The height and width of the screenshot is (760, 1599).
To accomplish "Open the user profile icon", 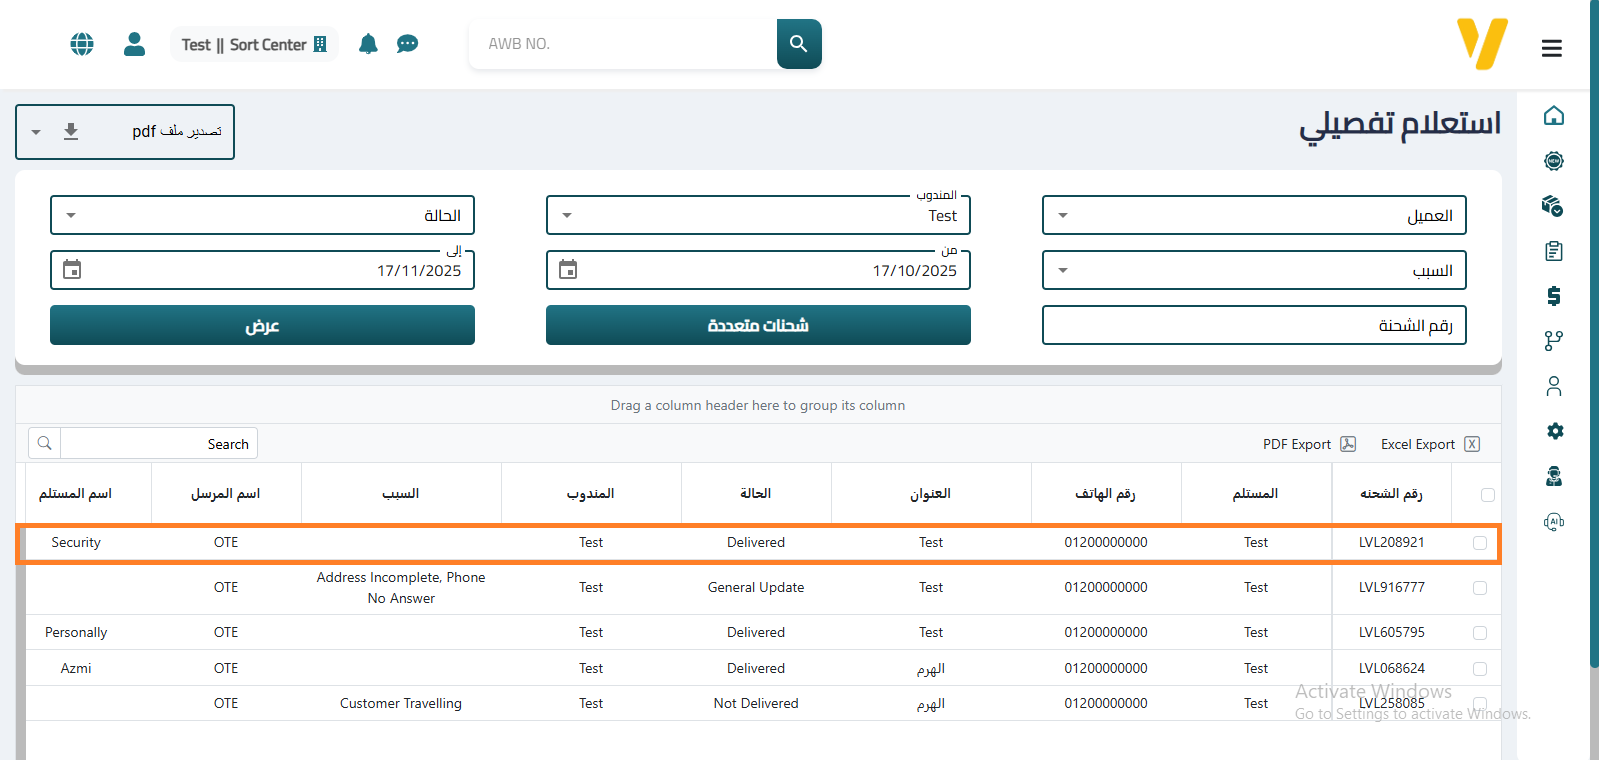I will point(134,44).
